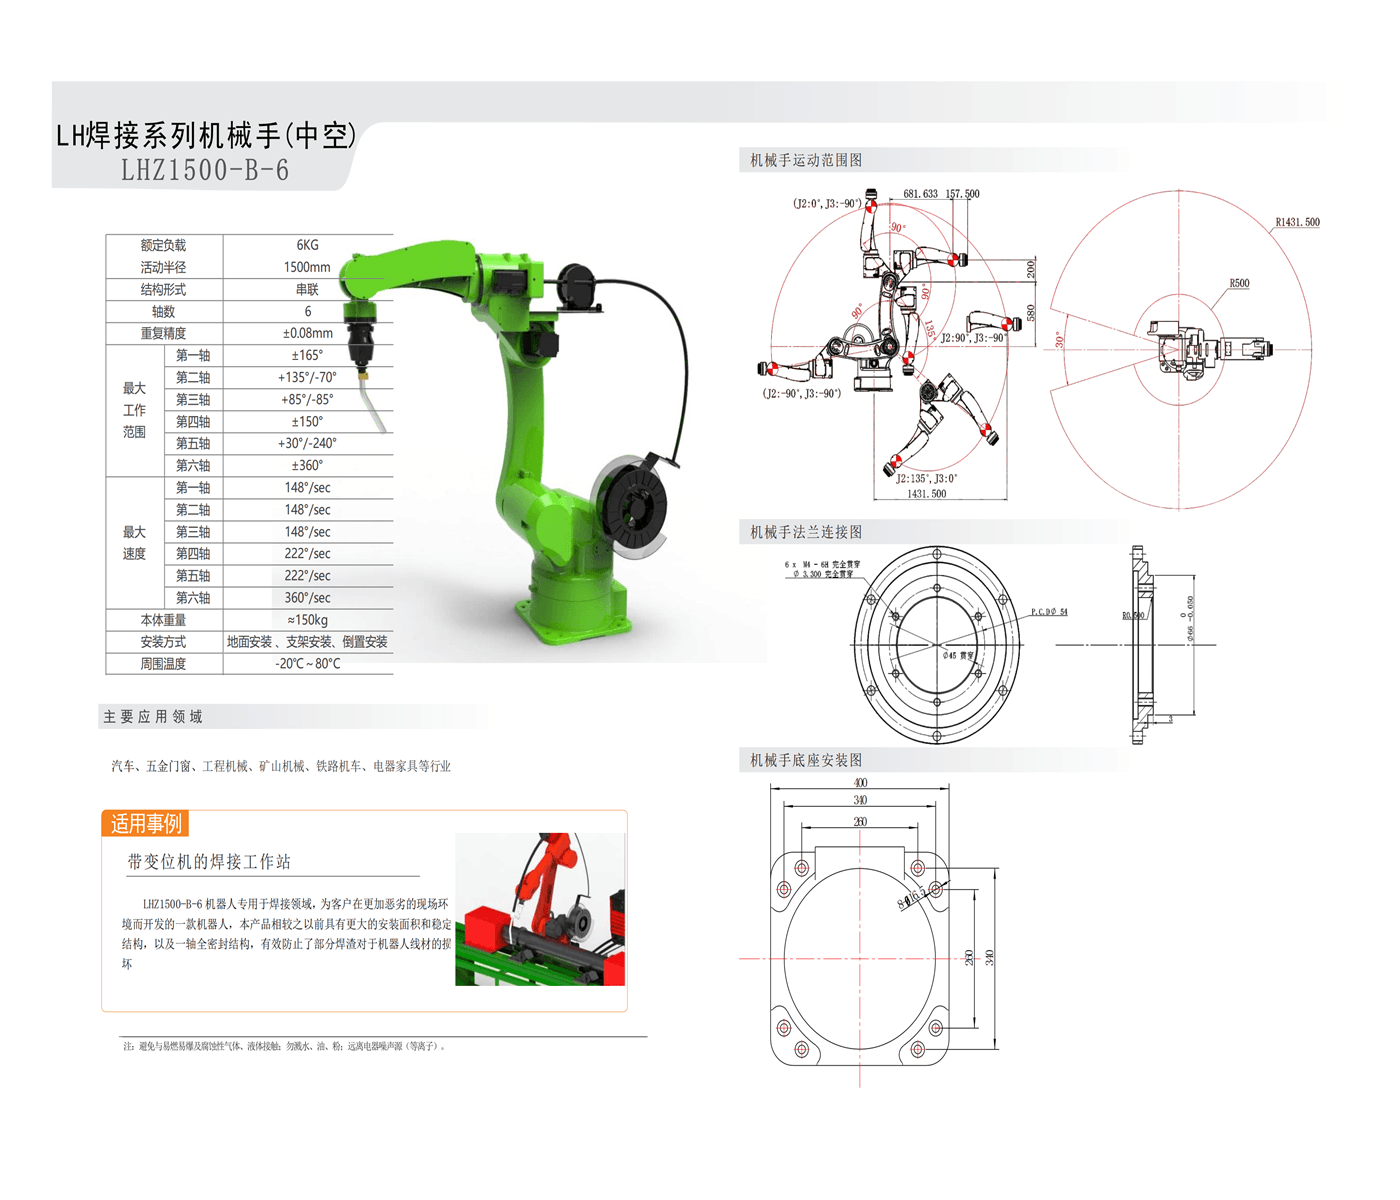Click the "P.C.D Ø 54" flange annotation
Screen dimensions: 1400x1200
coord(1049,612)
